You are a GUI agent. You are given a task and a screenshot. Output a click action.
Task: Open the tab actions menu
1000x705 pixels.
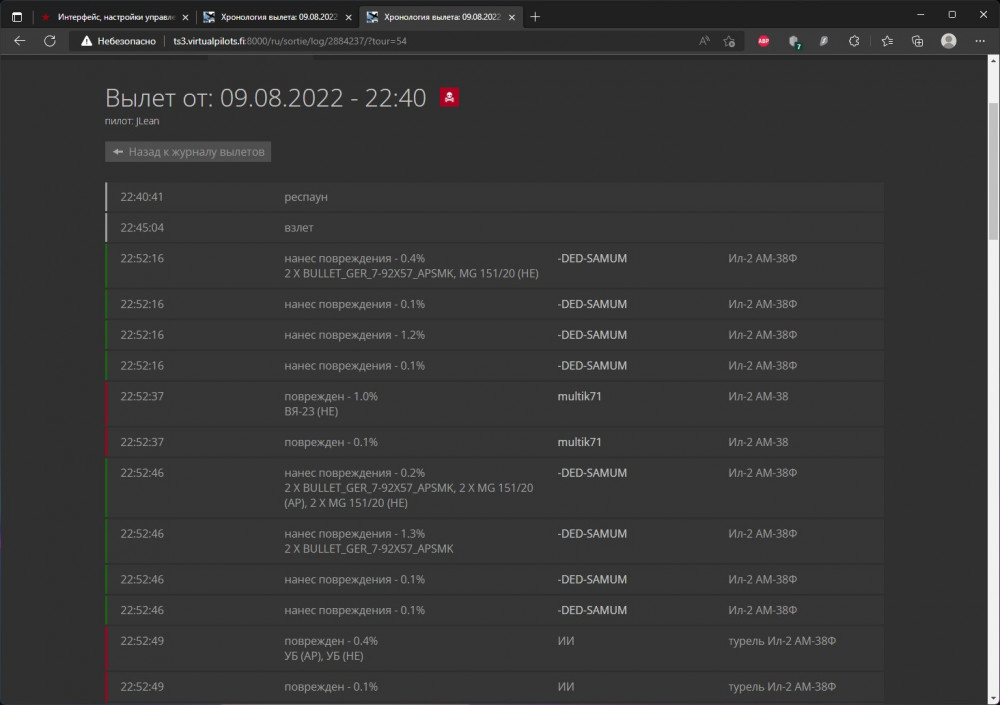pyautogui.click(x=16, y=16)
